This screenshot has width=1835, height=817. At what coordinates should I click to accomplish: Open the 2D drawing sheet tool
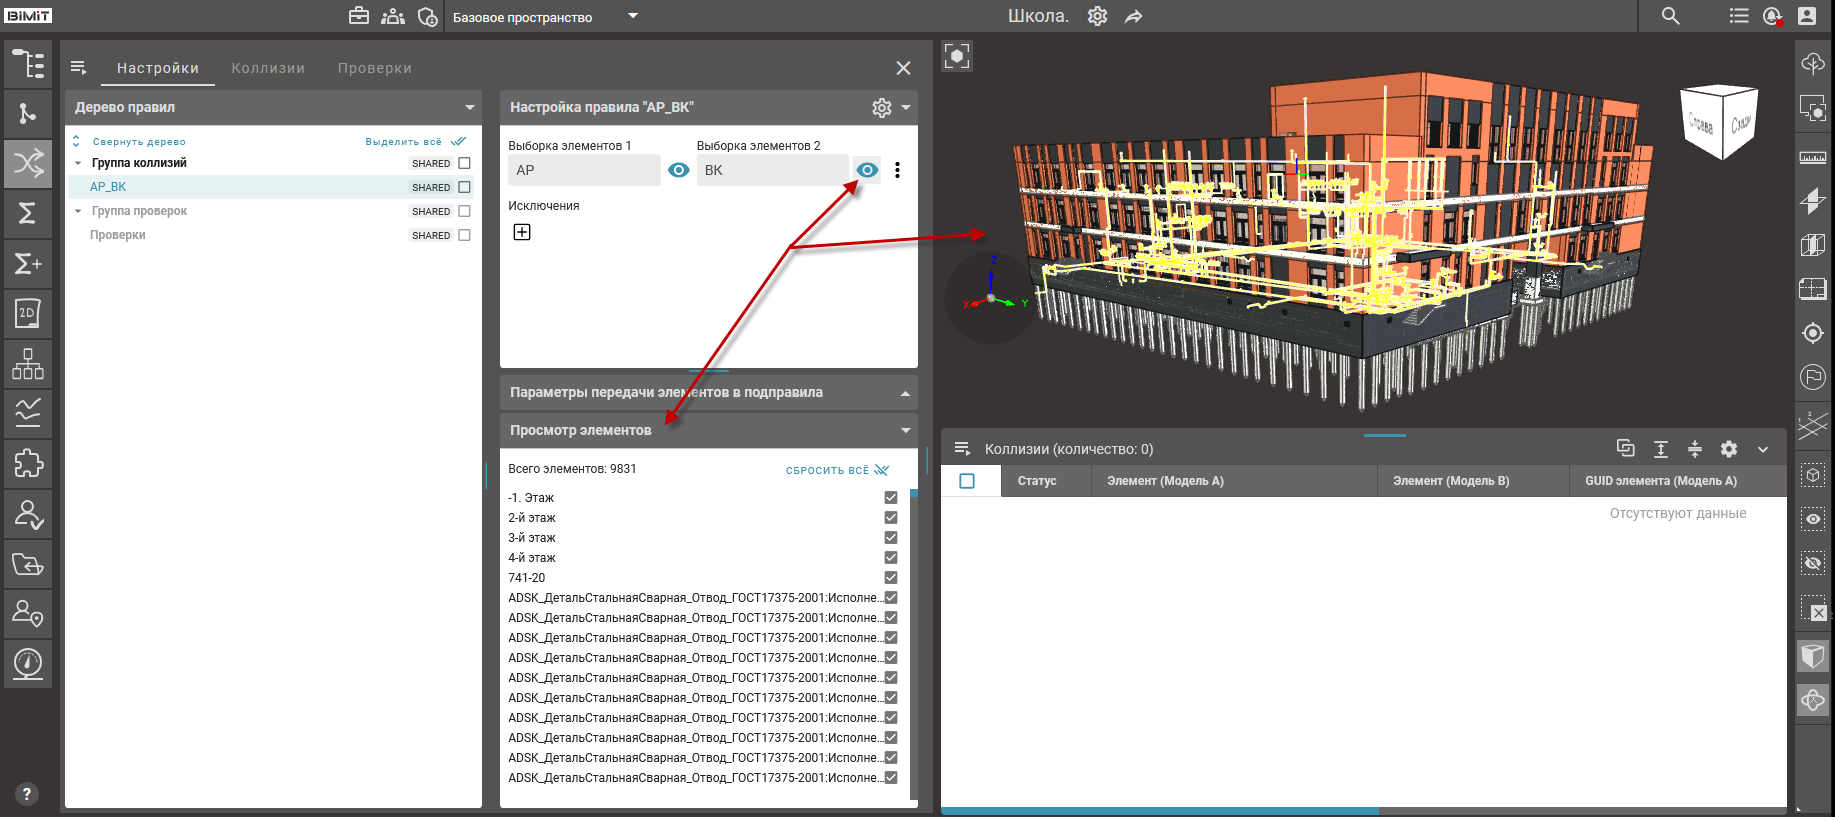pyautogui.click(x=28, y=313)
